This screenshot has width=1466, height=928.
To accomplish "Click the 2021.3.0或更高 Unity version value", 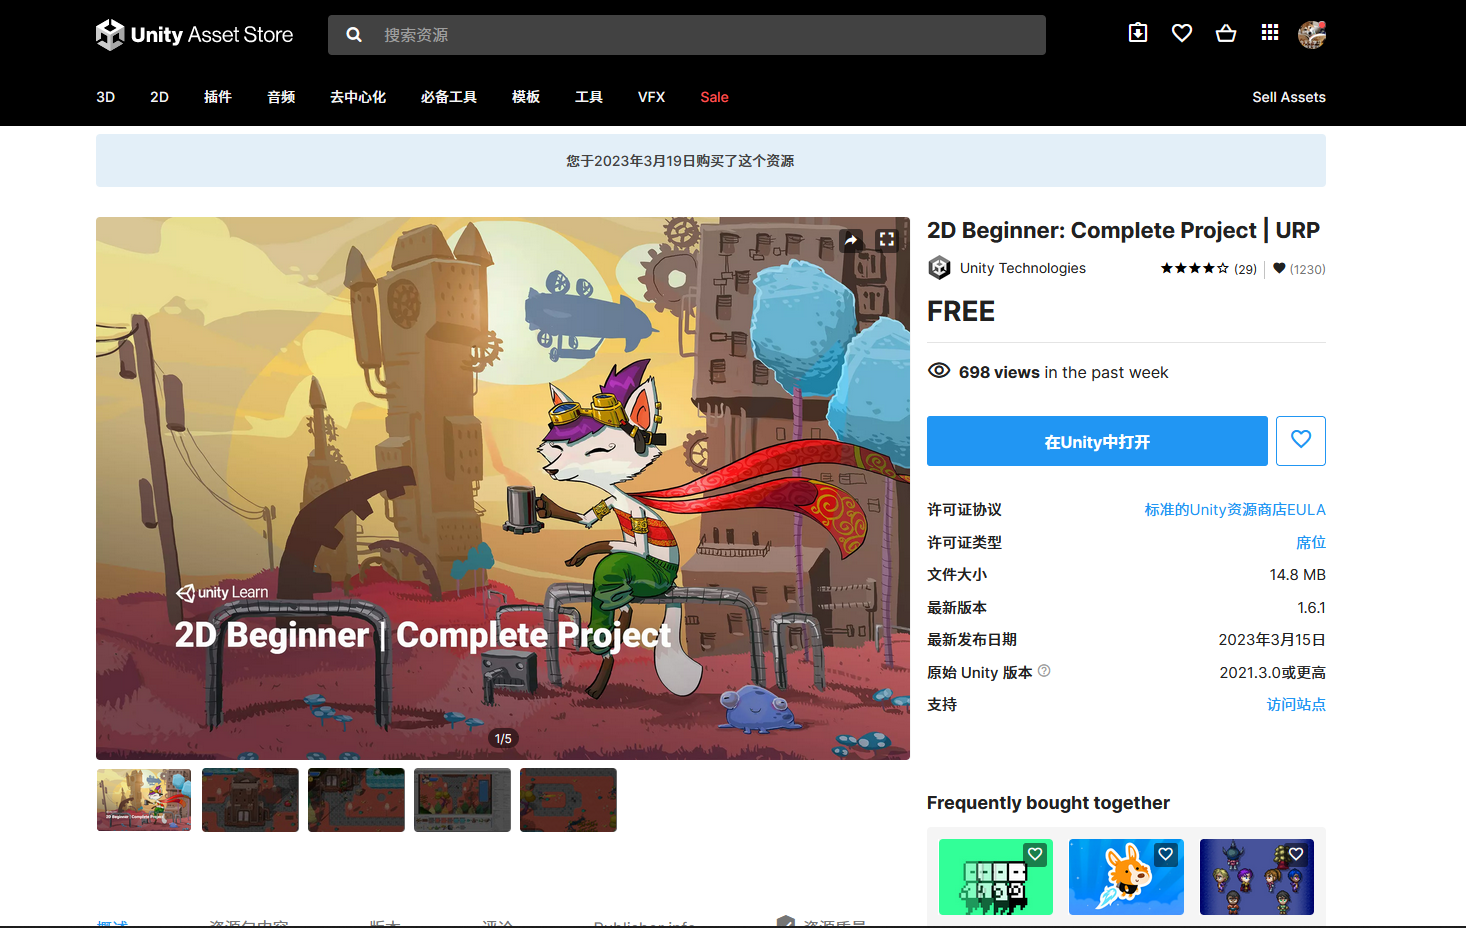I will (1272, 673).
